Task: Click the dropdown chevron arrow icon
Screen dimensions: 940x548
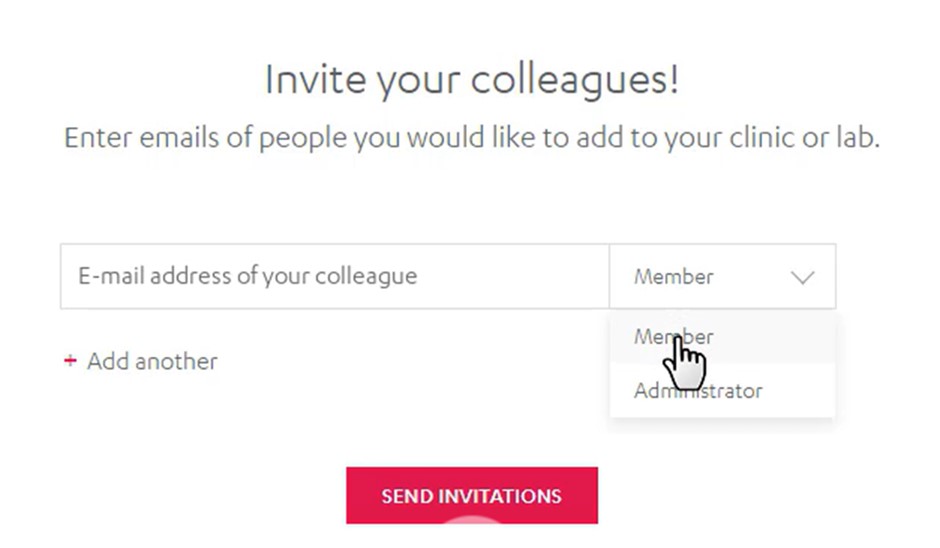Action: click(803, 277)
